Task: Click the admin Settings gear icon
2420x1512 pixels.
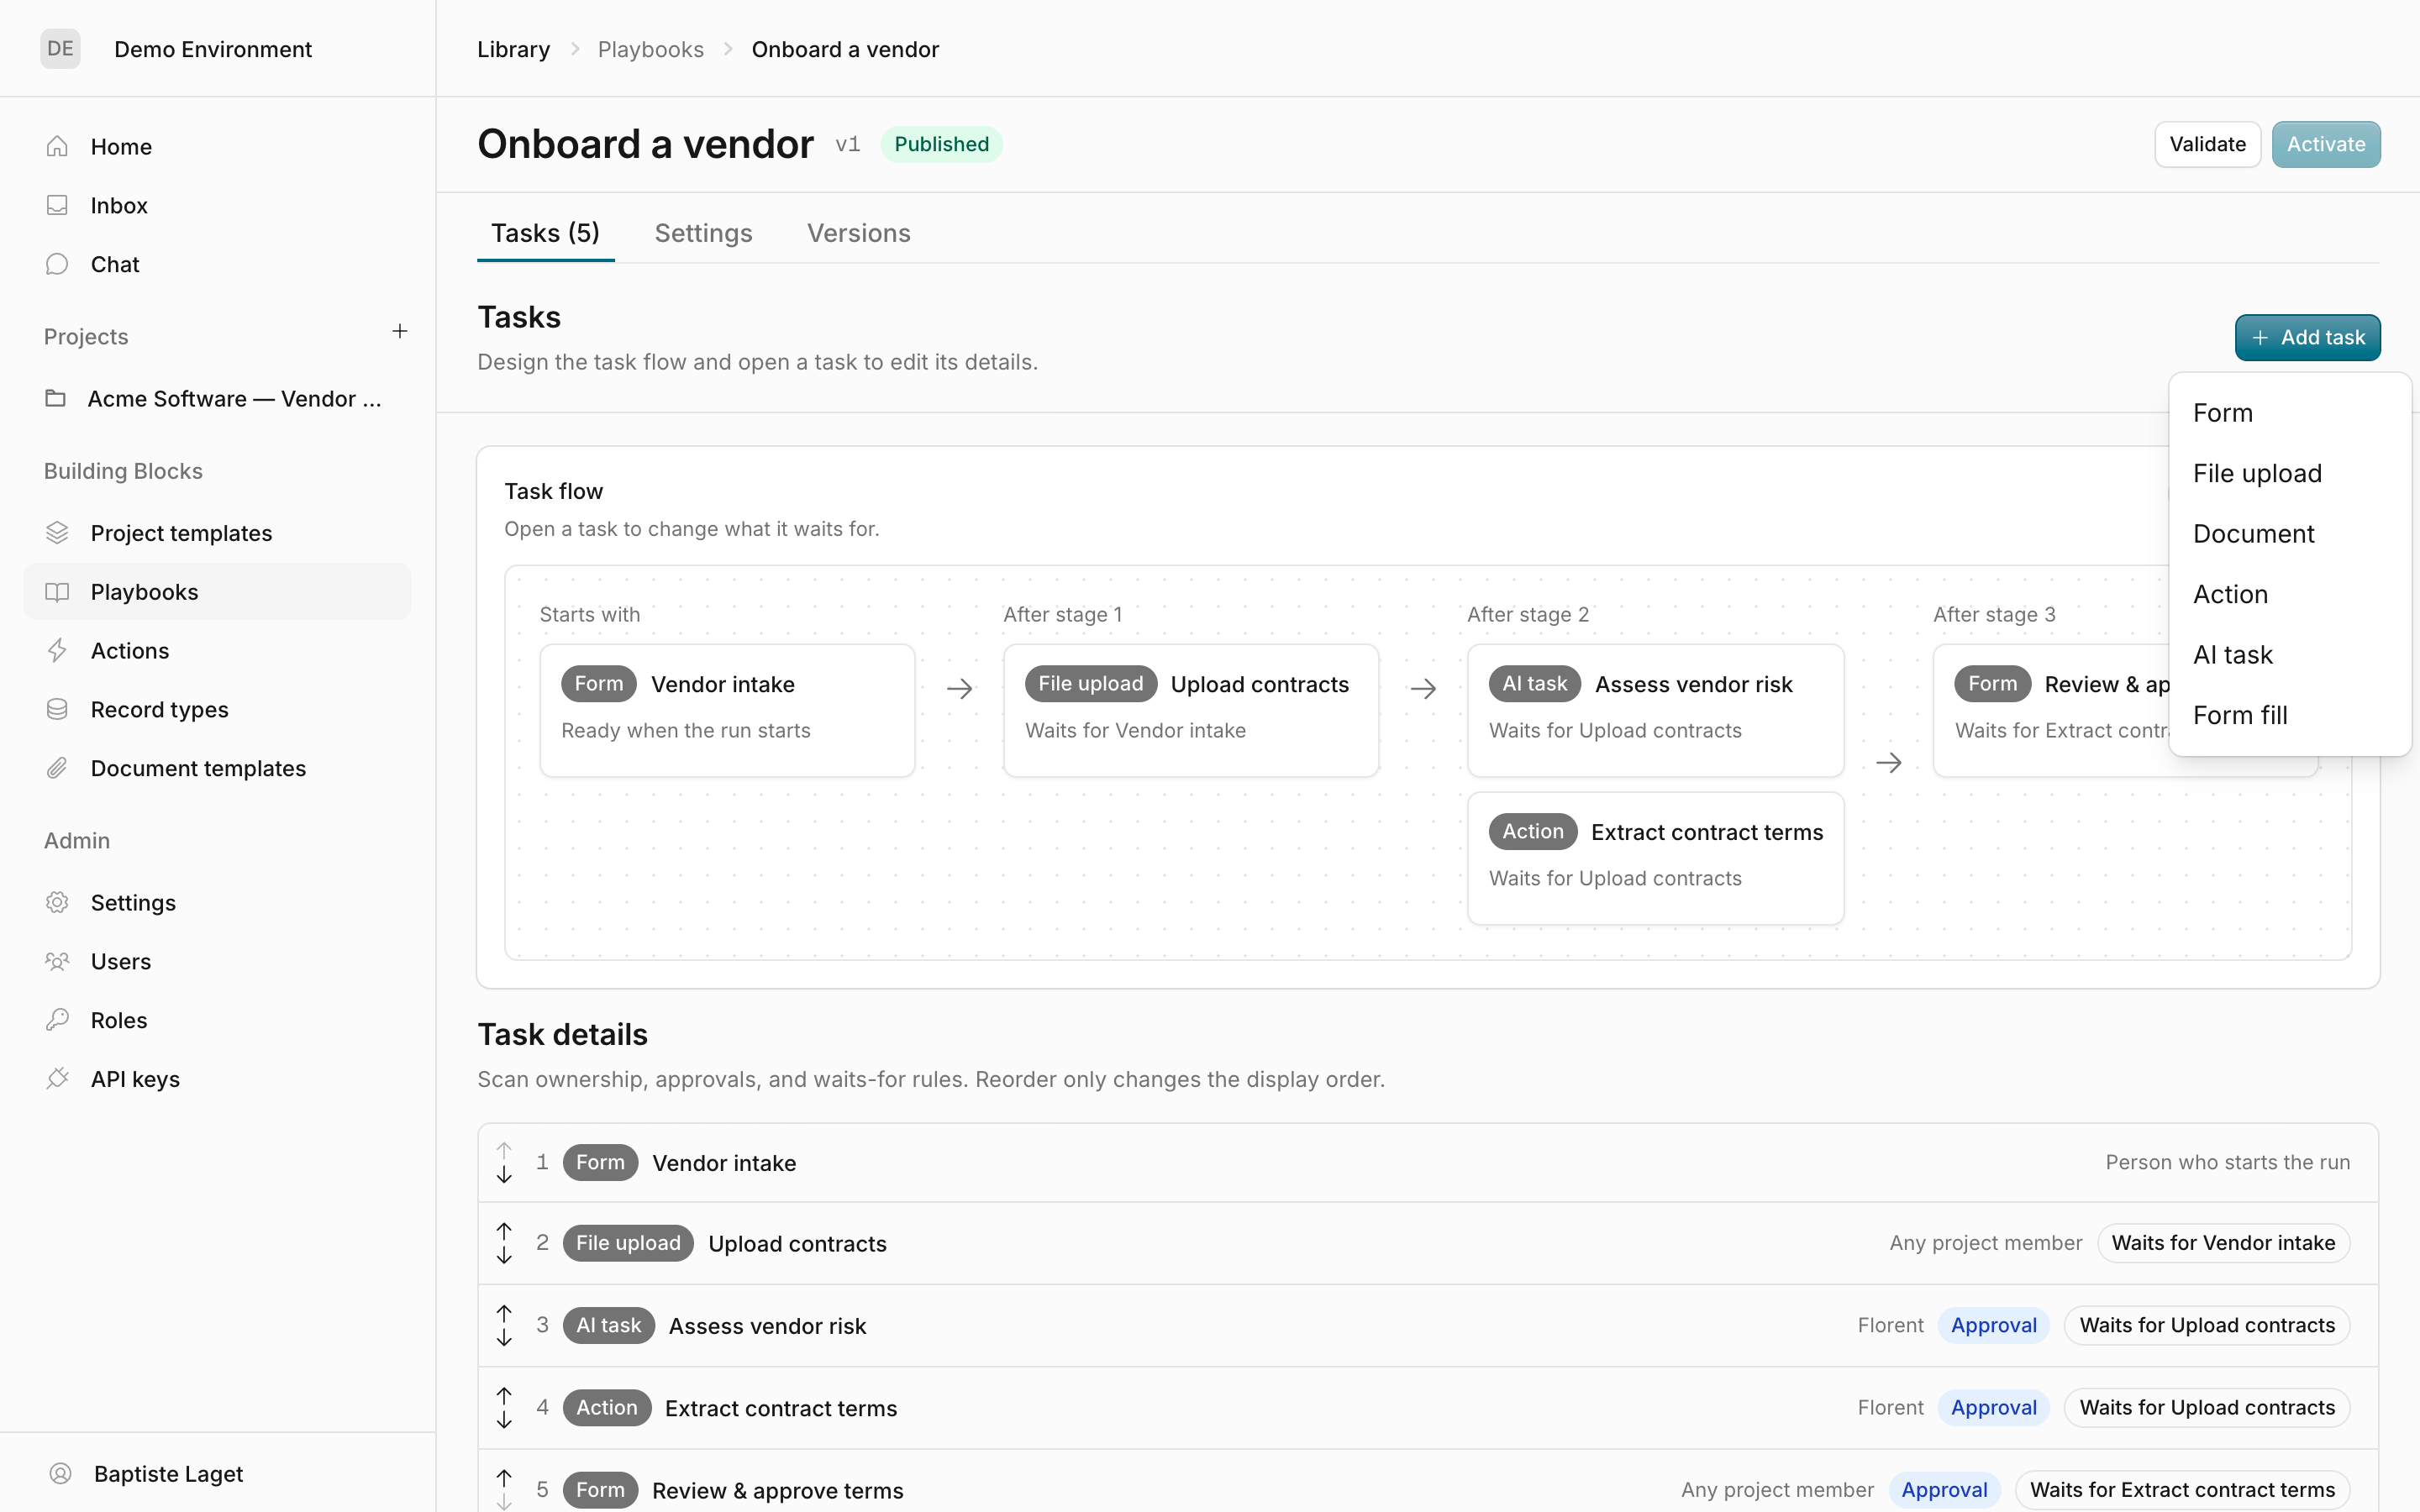Action: pyautogui.click(x=57, y=902)
